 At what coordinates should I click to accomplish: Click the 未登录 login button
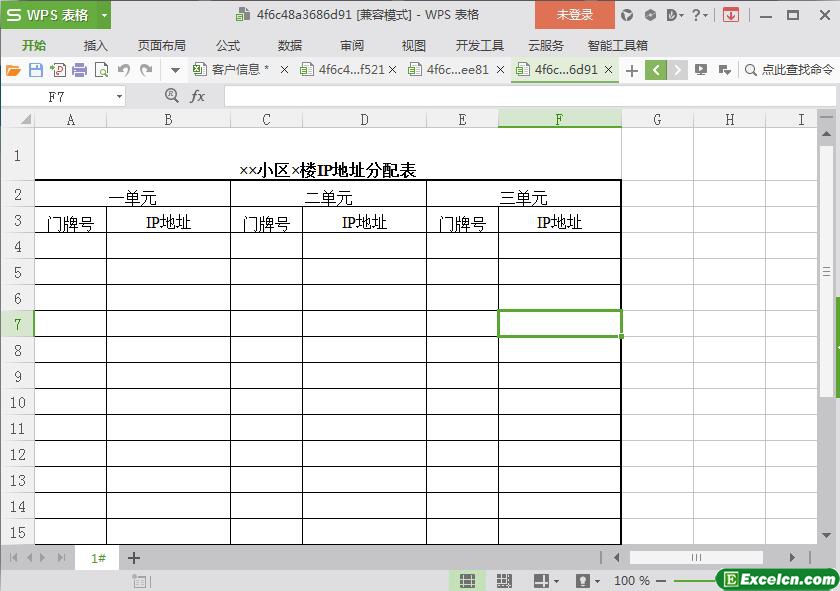[x=574, y=15]
